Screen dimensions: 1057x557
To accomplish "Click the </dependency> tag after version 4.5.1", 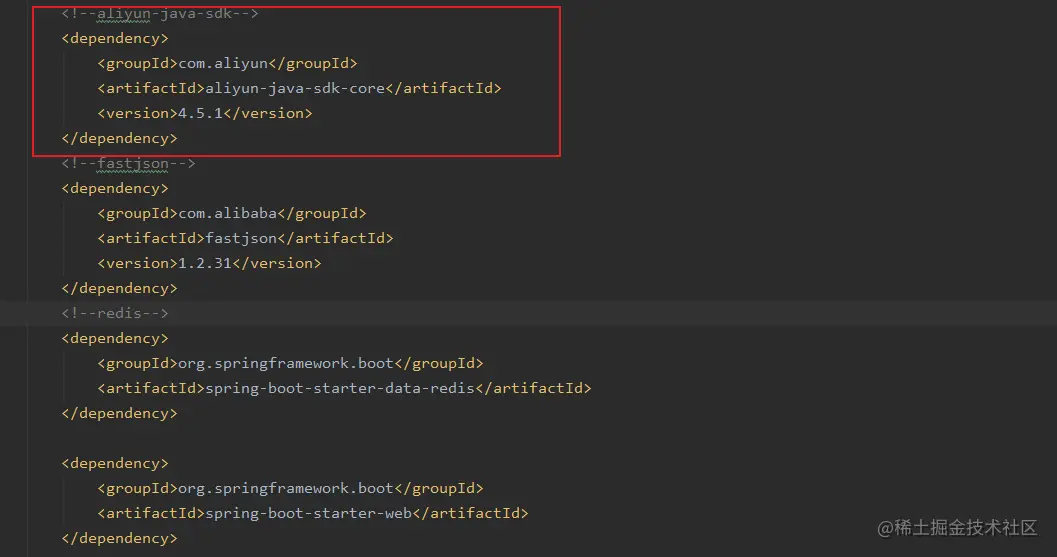I will 119,138.
